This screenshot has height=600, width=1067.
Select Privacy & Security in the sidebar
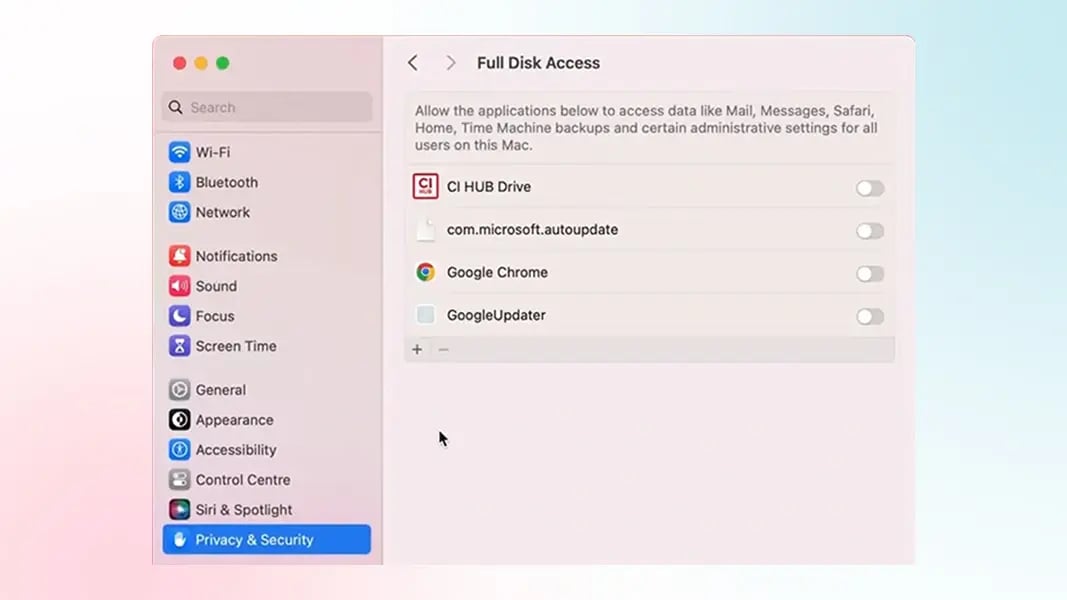pos(267,539)
